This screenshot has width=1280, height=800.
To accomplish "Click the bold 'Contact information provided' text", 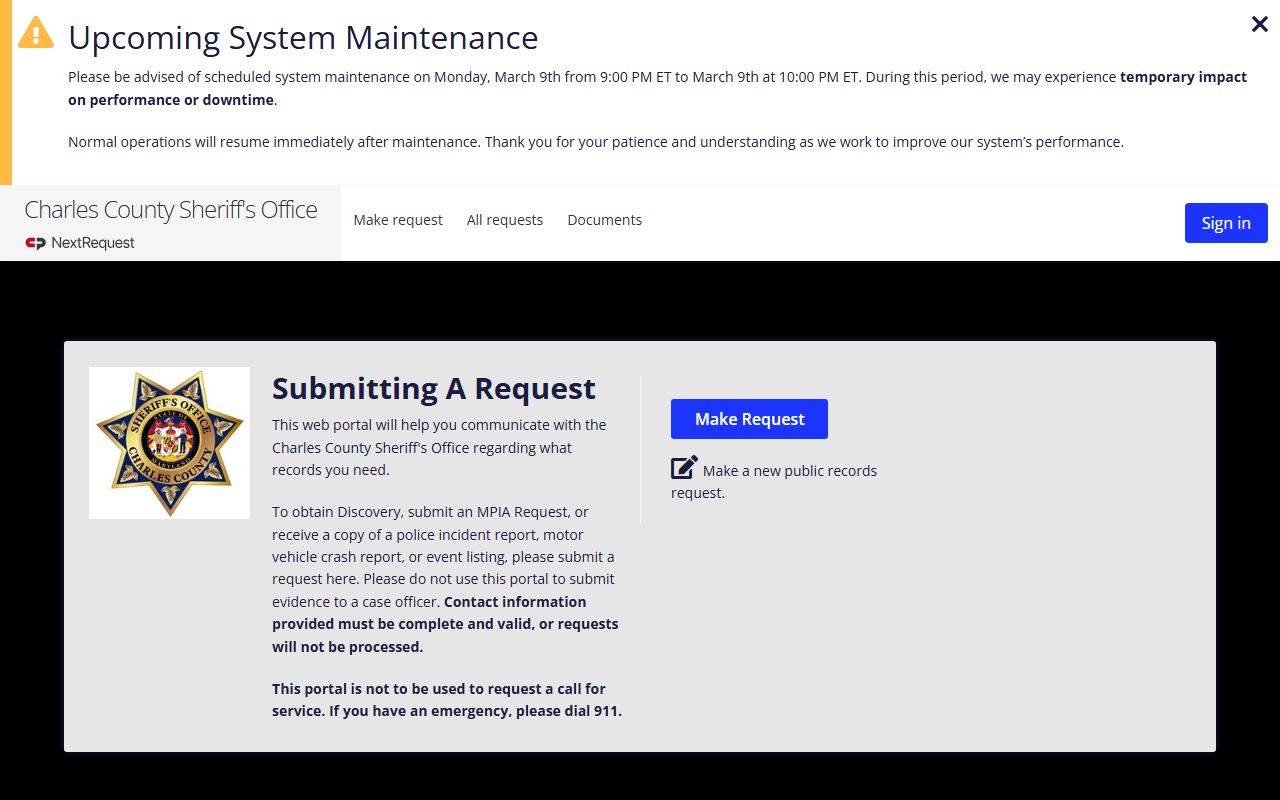I will (445, 624).
